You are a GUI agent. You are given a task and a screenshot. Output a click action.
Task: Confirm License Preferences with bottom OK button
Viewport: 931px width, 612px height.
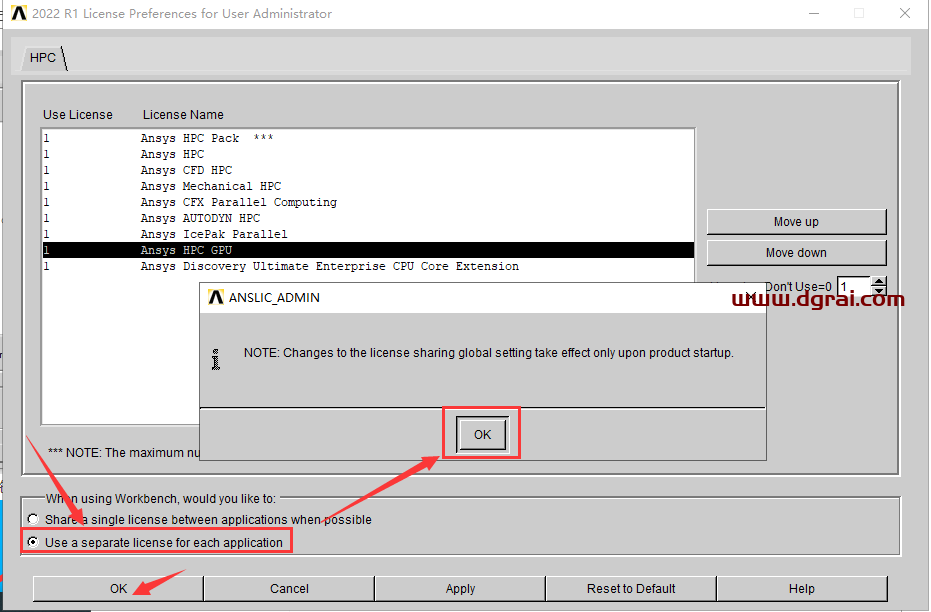(x=118, y=589)
